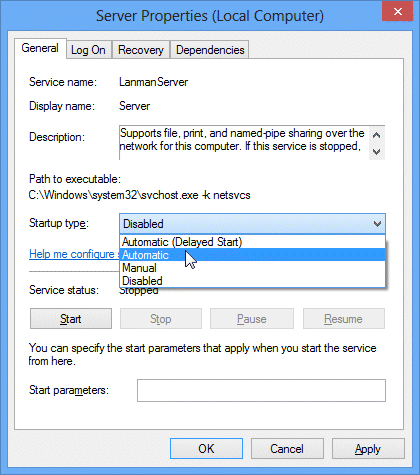Apply the service settings

pos(368,449)
